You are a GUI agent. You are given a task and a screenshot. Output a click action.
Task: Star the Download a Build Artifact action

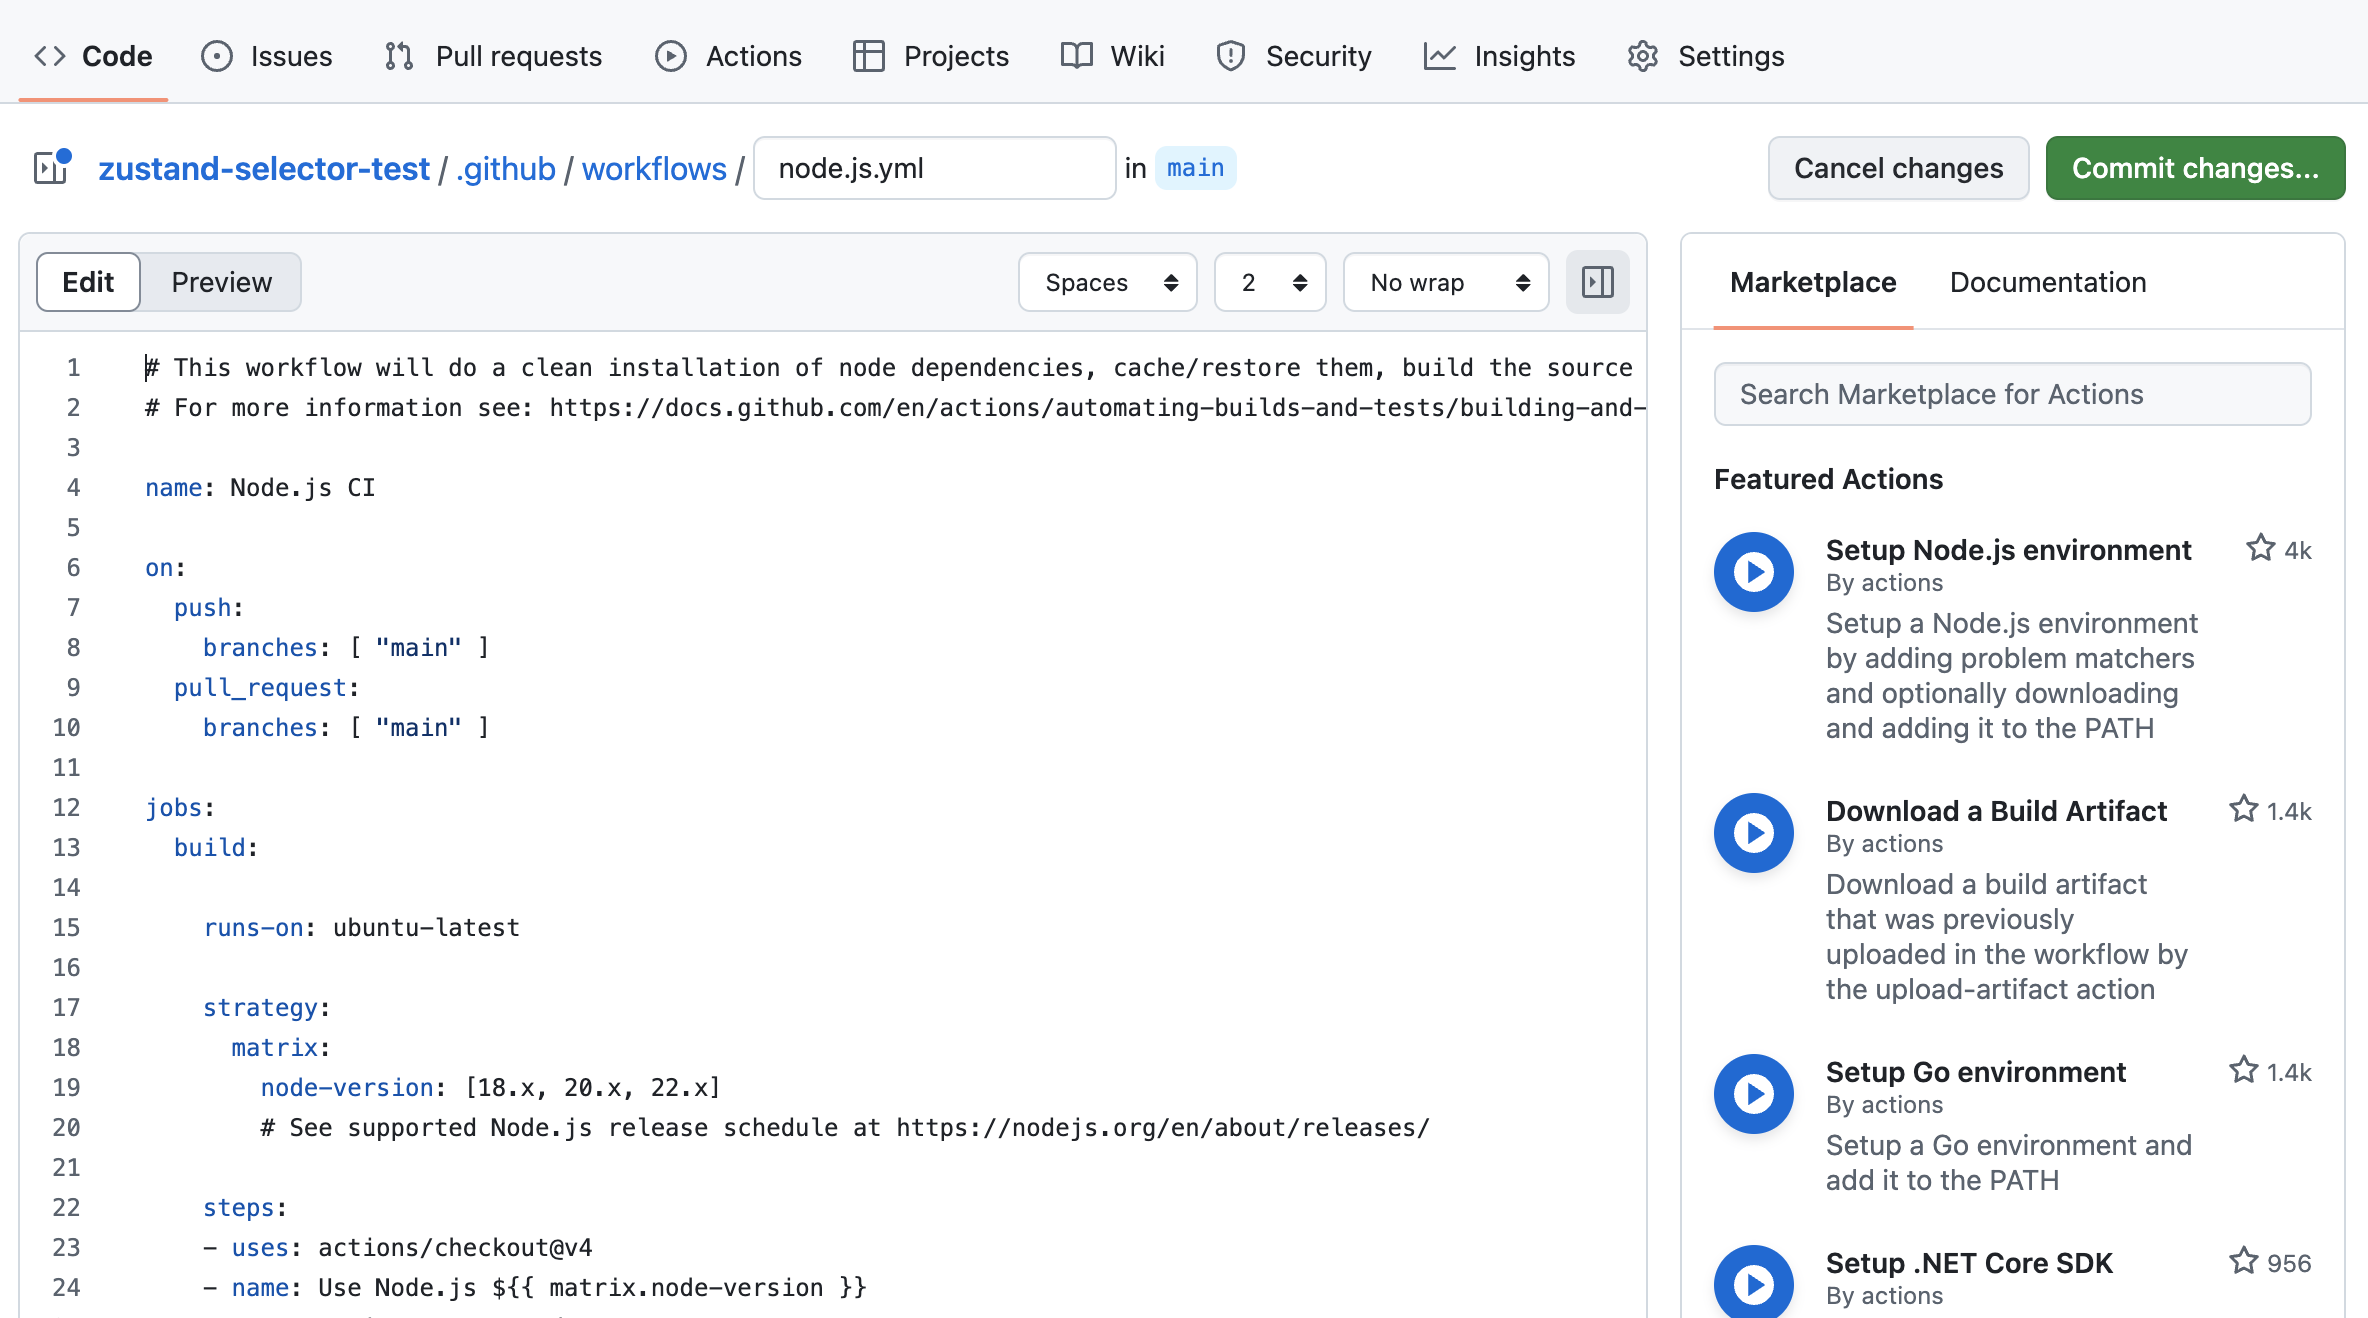[x=2243, y=809]
